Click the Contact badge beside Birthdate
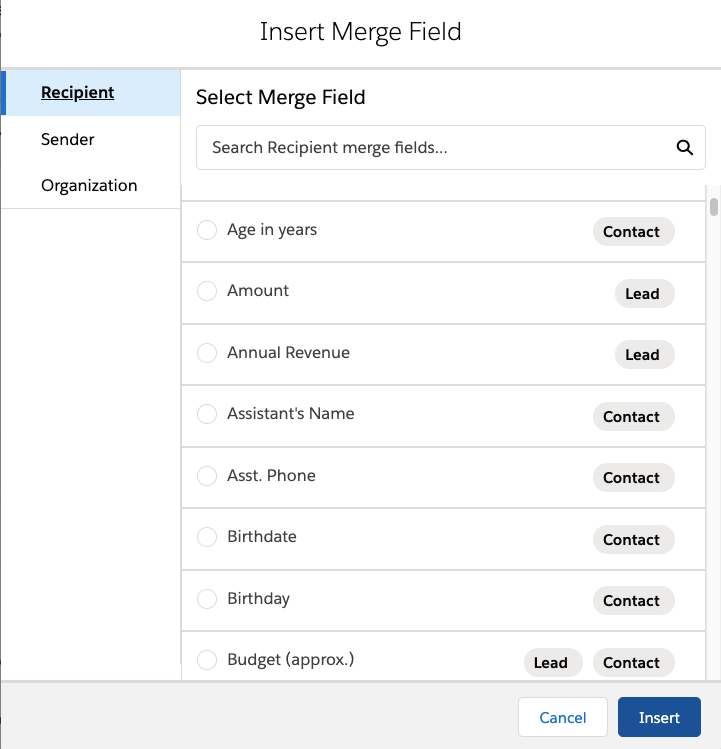The image size is (721, 749). pyautogui.click(x=631, y=540)
